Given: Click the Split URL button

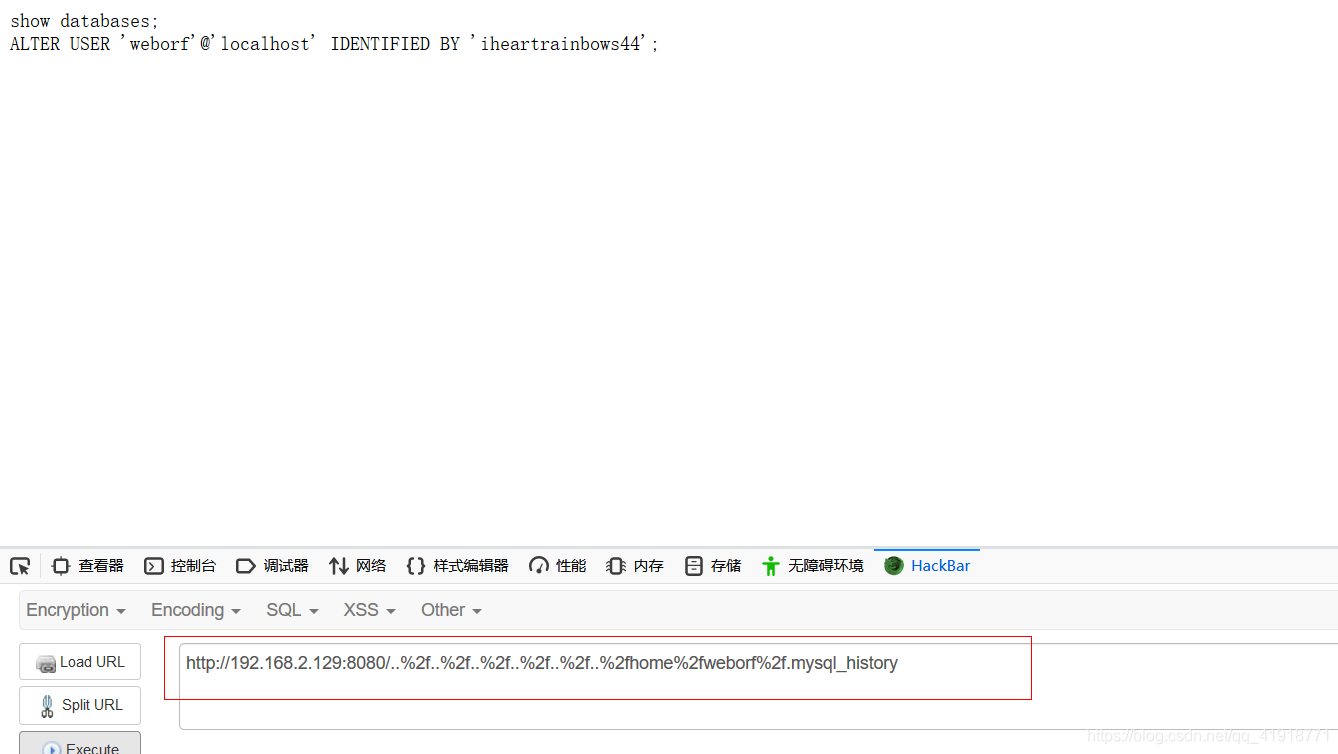Looking at the screenshot, I should coord(80,705).
